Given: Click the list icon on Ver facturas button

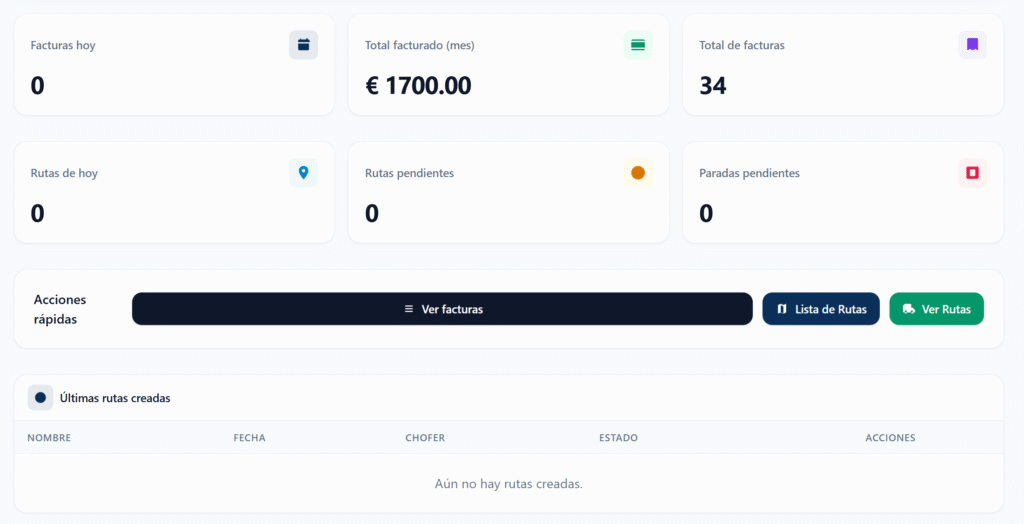Looking at the screenshot, I should click(x=408, y=309).
